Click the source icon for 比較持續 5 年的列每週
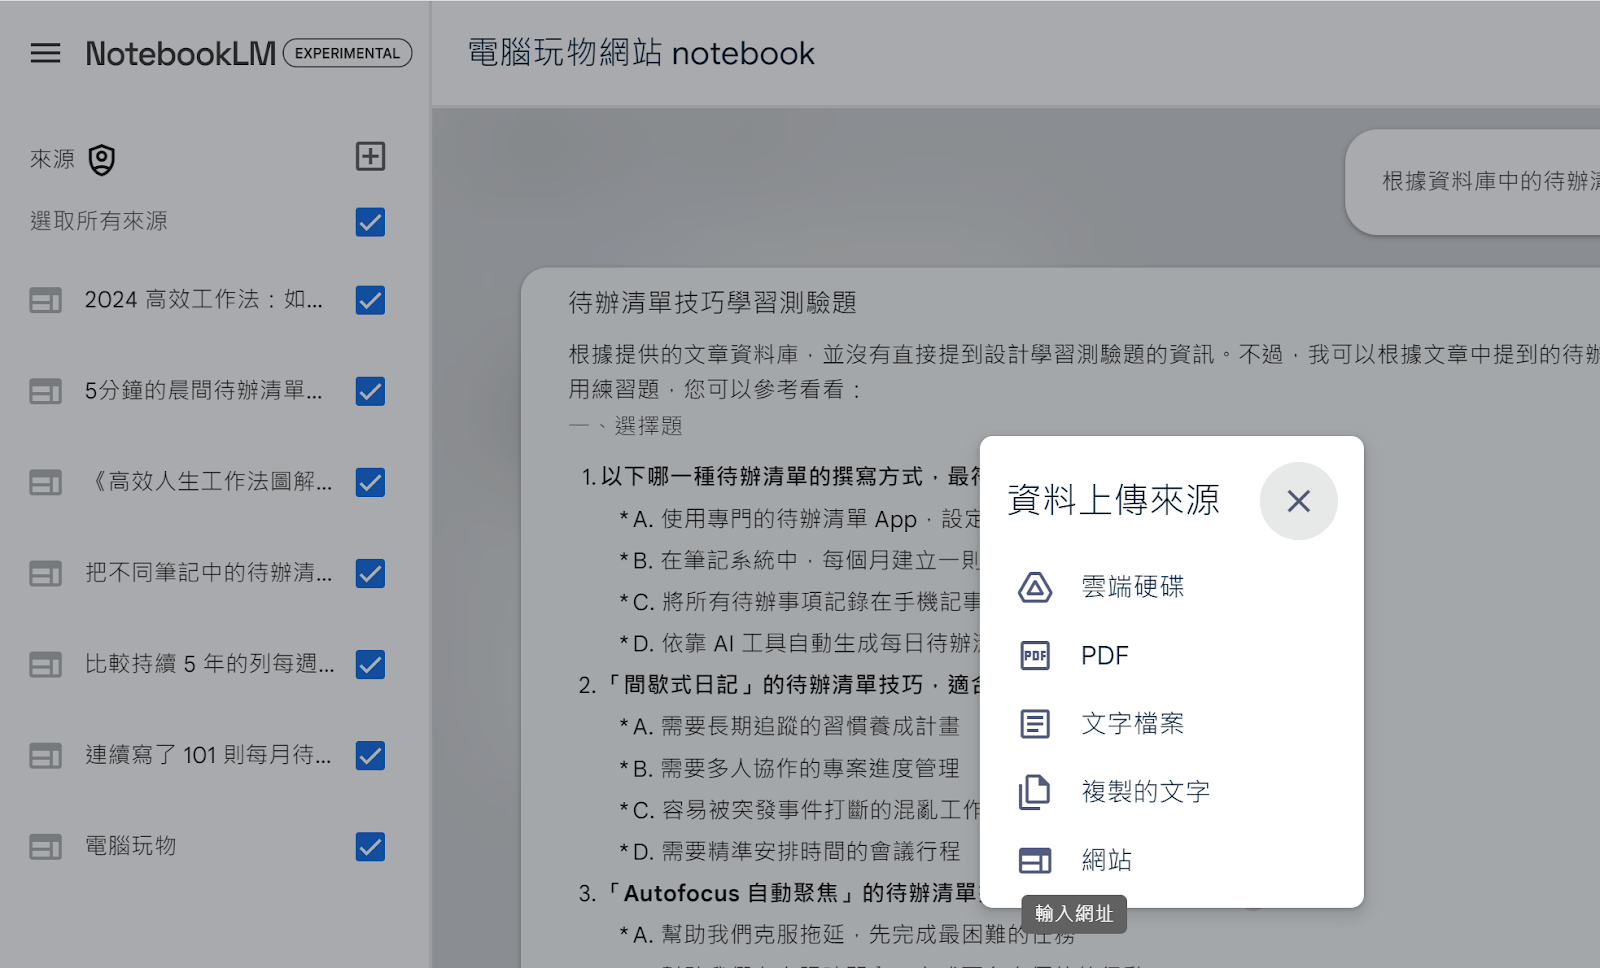 click(45, 665)
